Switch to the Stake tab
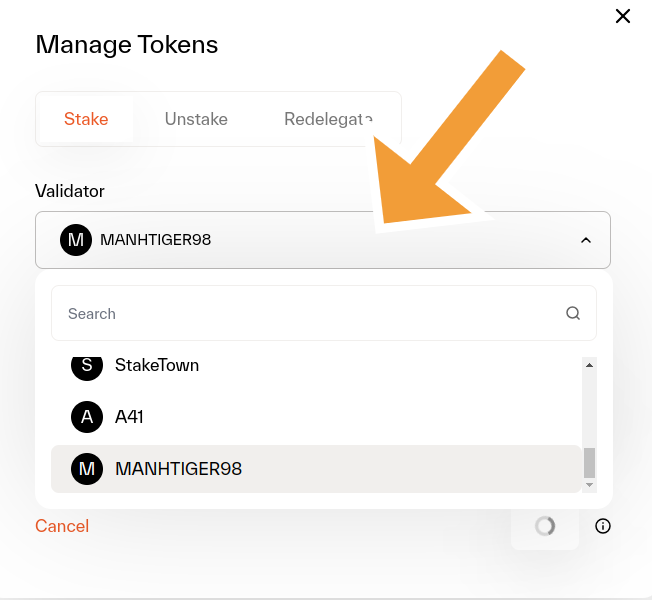 [x=86, y=119]
